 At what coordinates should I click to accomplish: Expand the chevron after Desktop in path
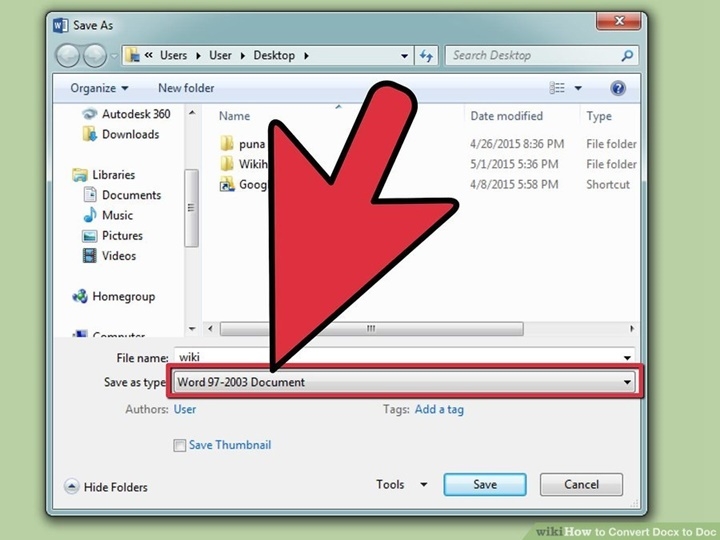click(306, 56)
